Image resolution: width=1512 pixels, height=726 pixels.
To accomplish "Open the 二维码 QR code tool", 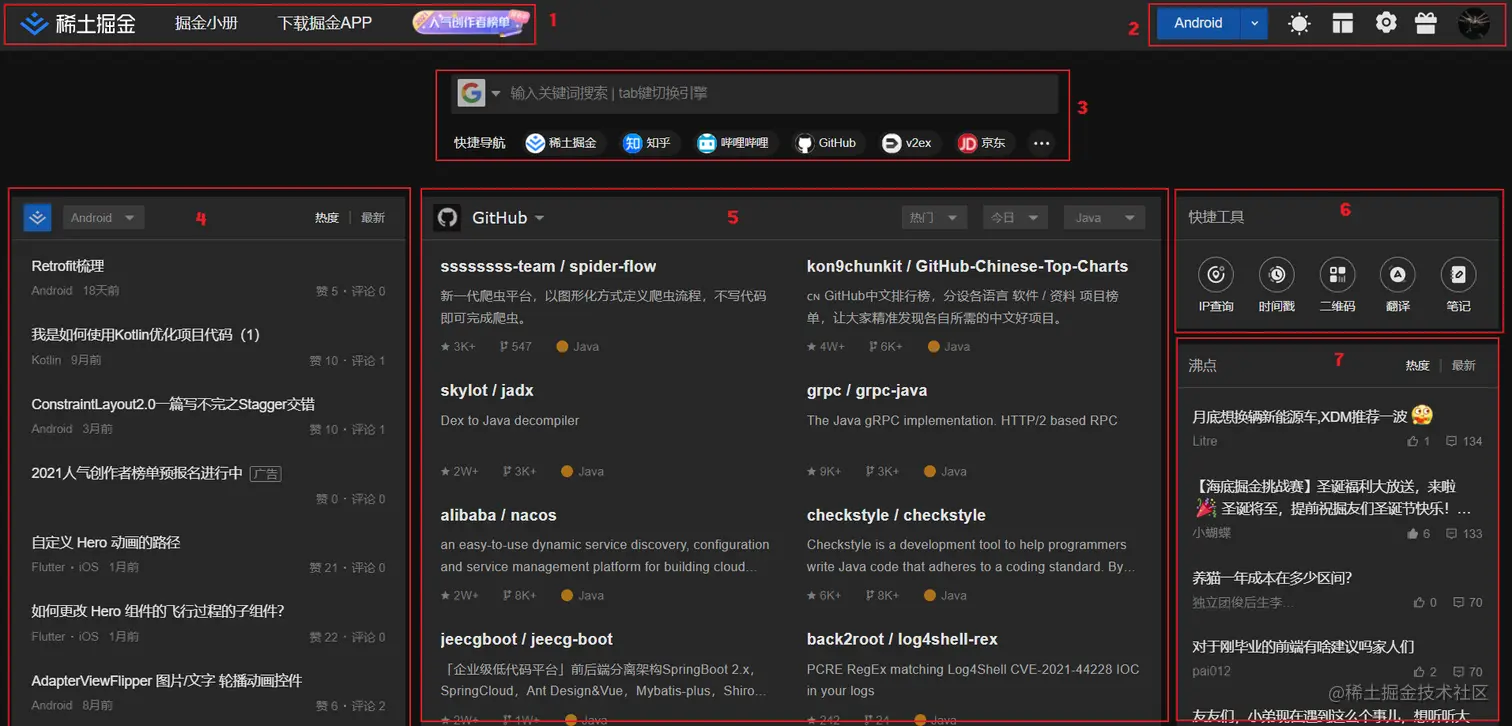I will click(1337, 284).
